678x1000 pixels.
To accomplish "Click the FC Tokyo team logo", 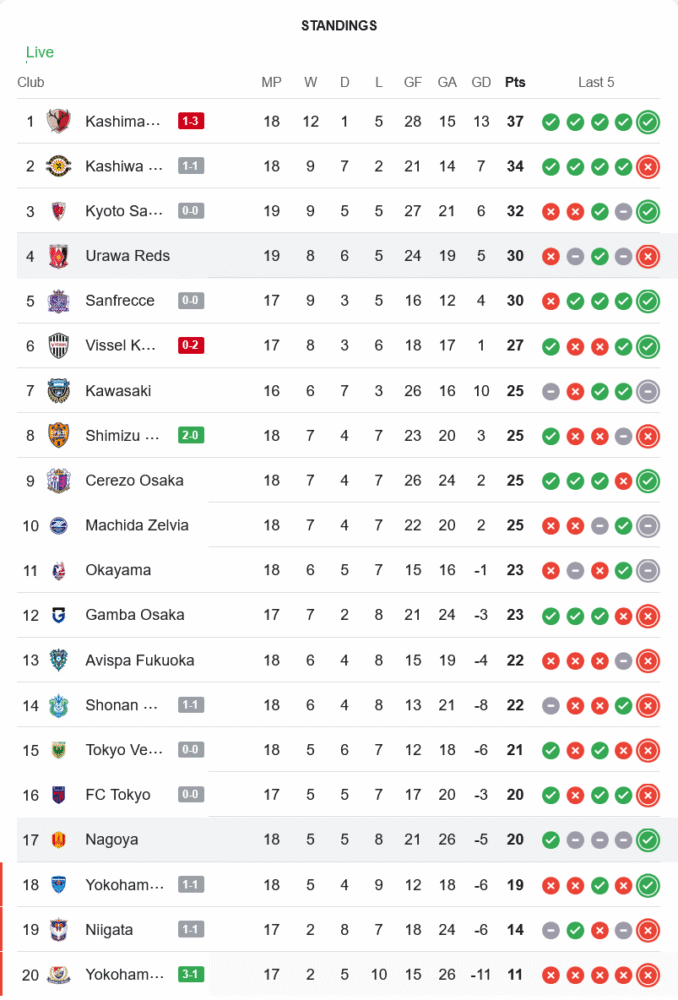I will point(59,795).
